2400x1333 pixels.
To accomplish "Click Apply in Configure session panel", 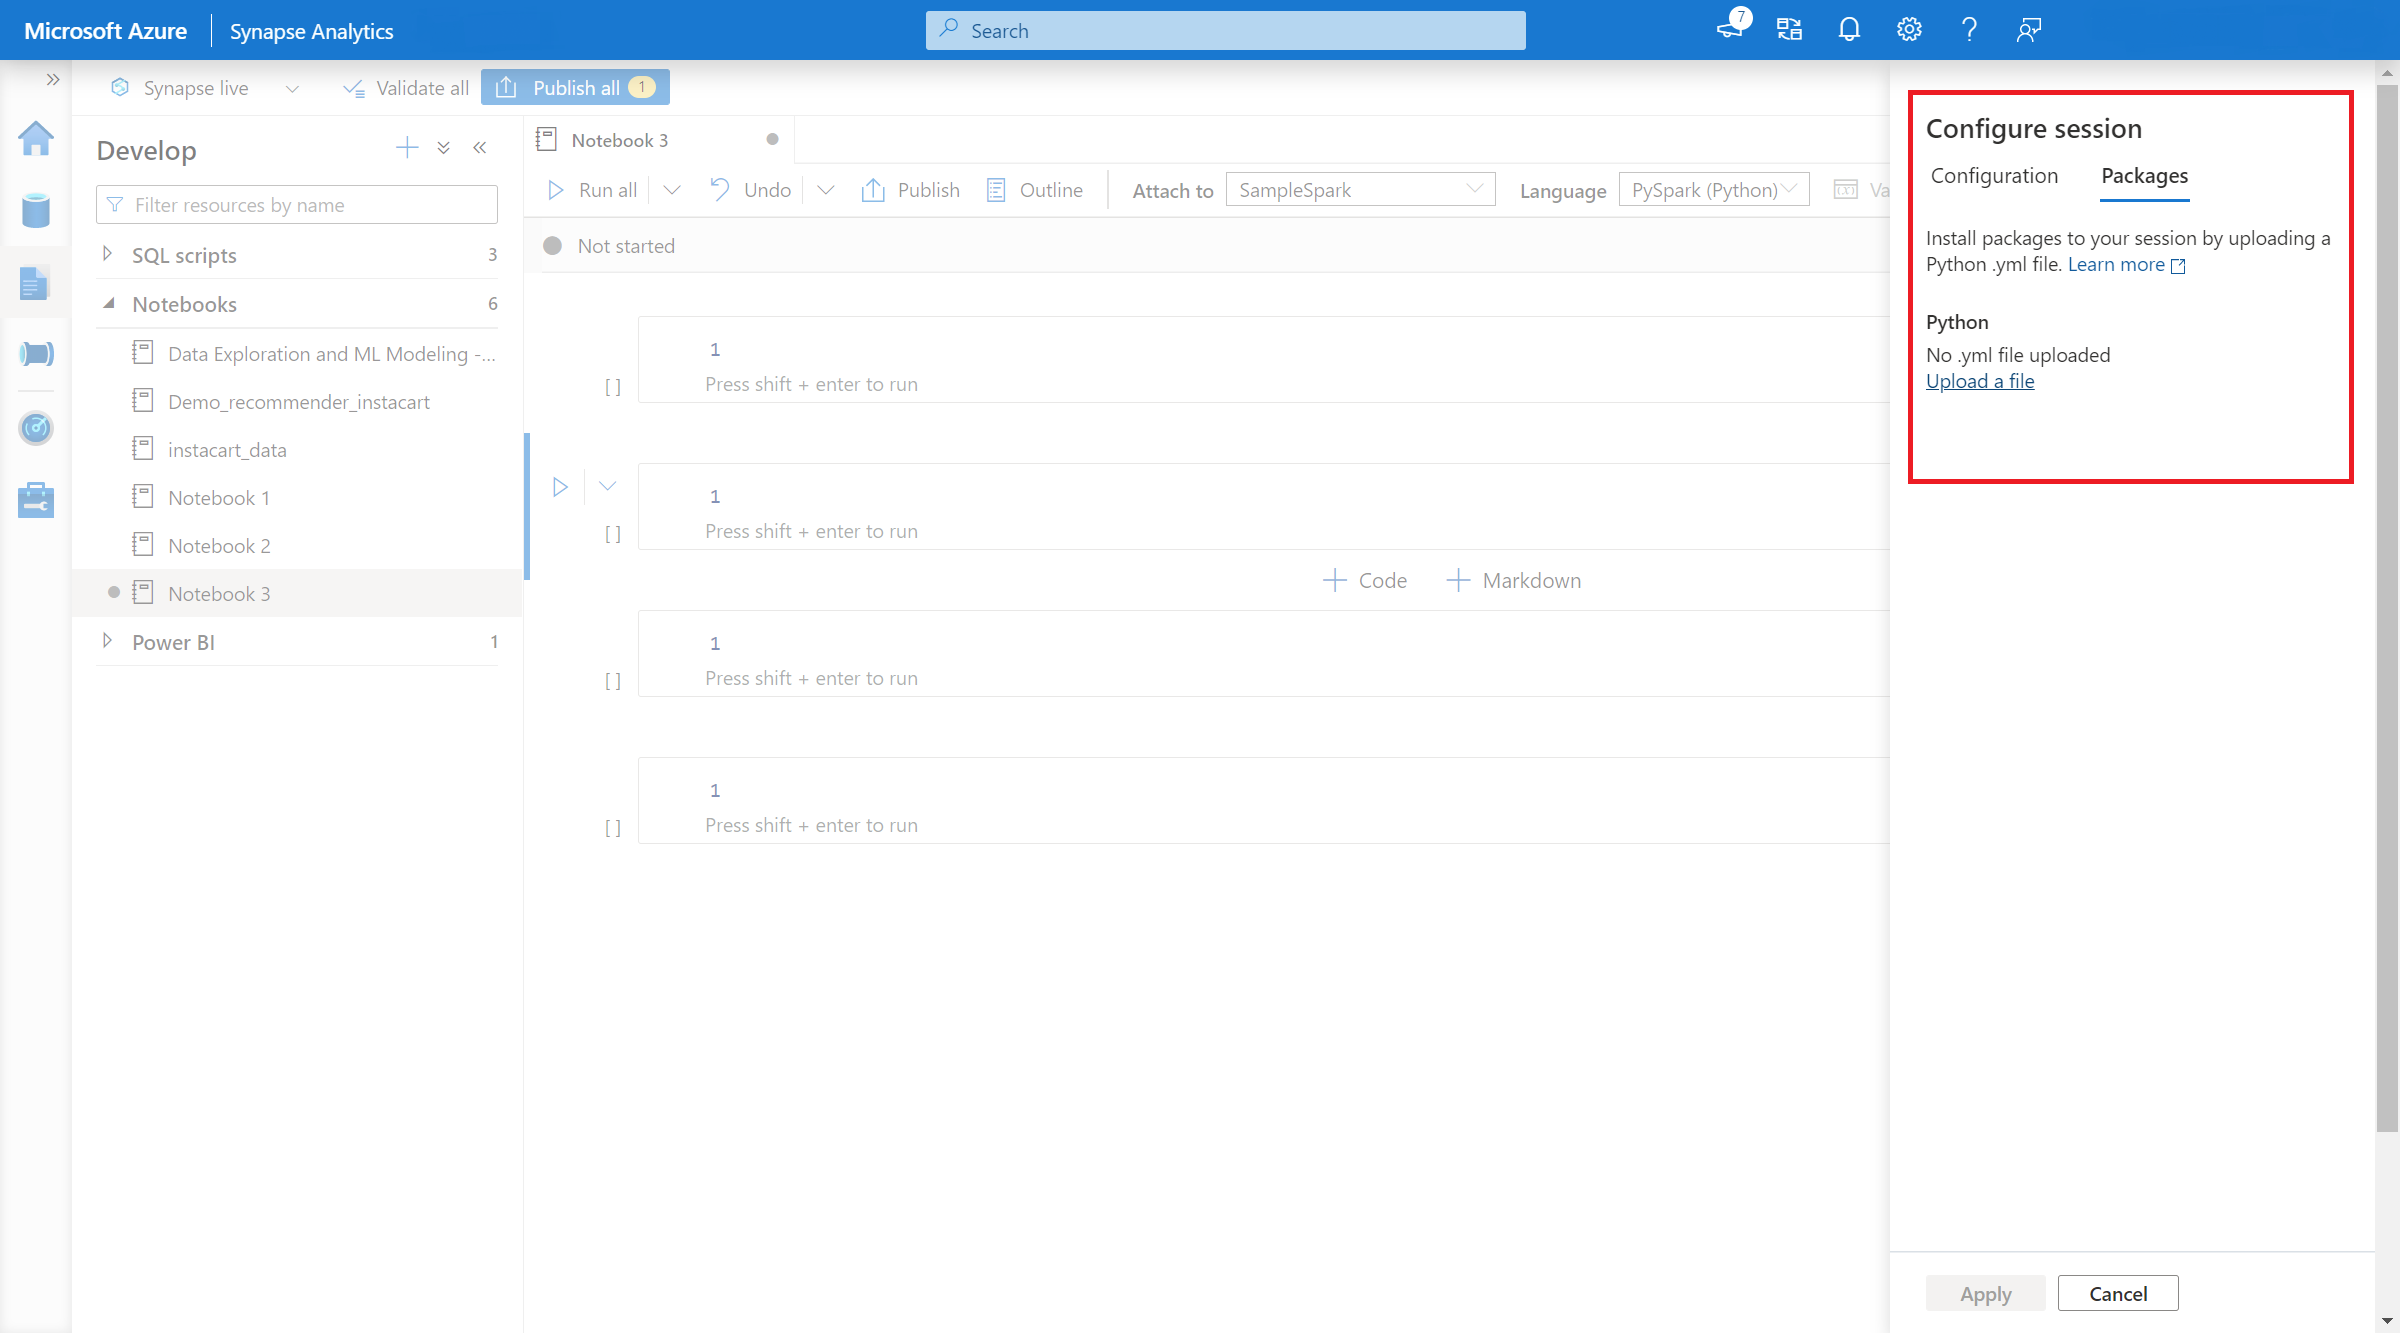I will point(1988,1294).
